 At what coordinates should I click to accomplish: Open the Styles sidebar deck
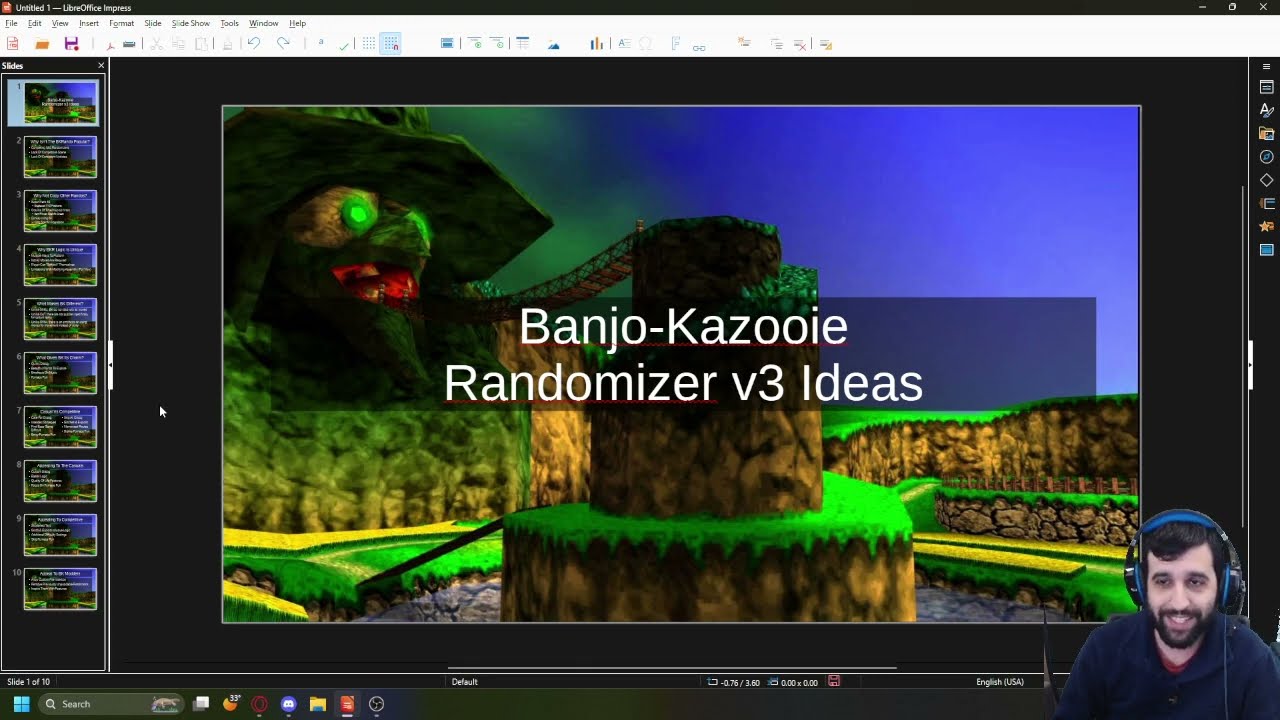1266,110
